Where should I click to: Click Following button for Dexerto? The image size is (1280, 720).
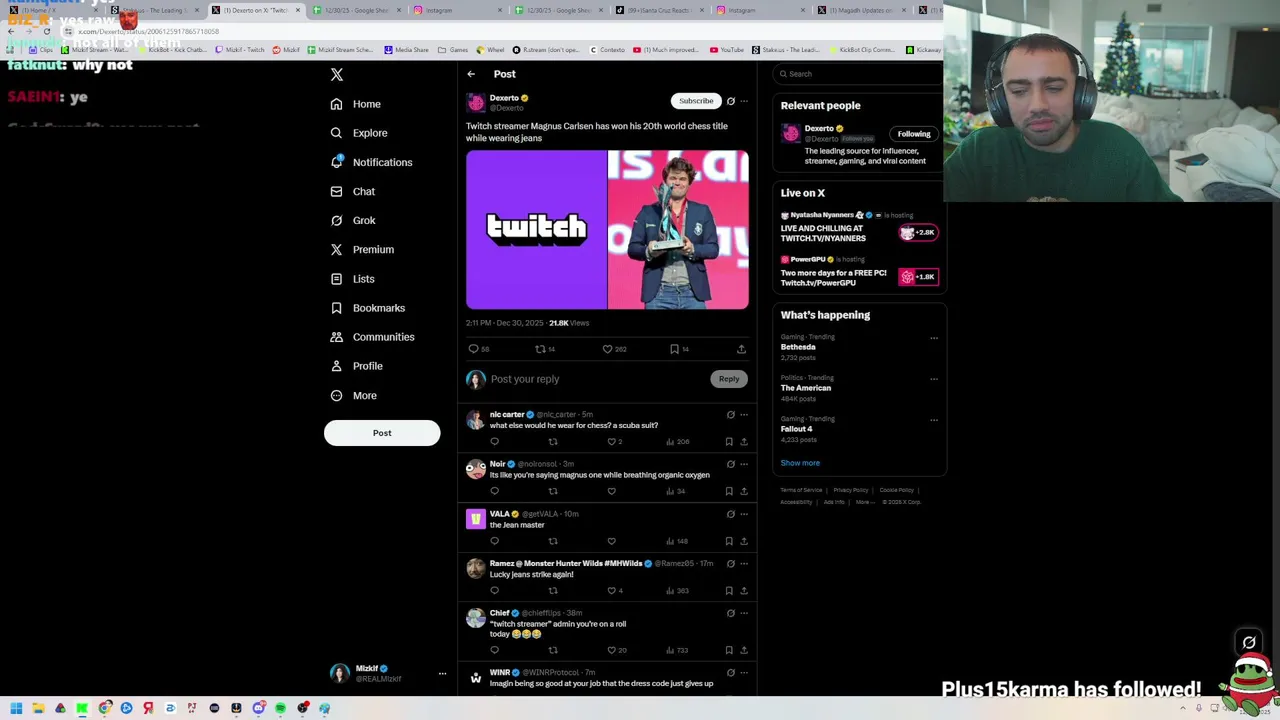(x=914, y=134)
